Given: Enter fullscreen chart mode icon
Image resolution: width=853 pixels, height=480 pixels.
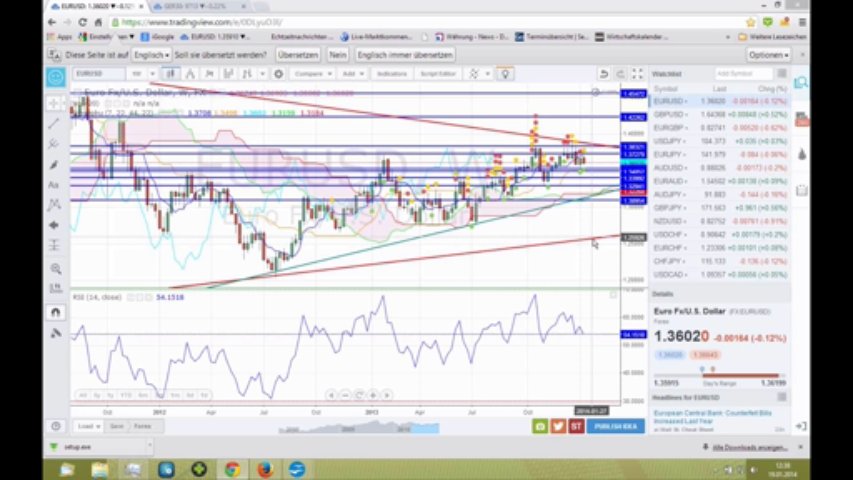Looking at the screenshot, I should pyautogui.click(x=637, y=73).
